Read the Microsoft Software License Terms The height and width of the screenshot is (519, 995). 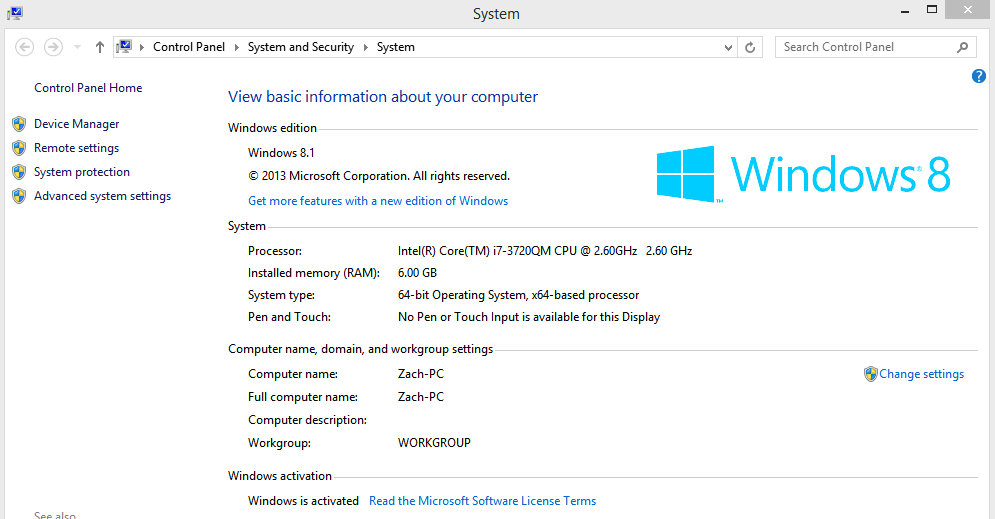(x=482, y=501)
